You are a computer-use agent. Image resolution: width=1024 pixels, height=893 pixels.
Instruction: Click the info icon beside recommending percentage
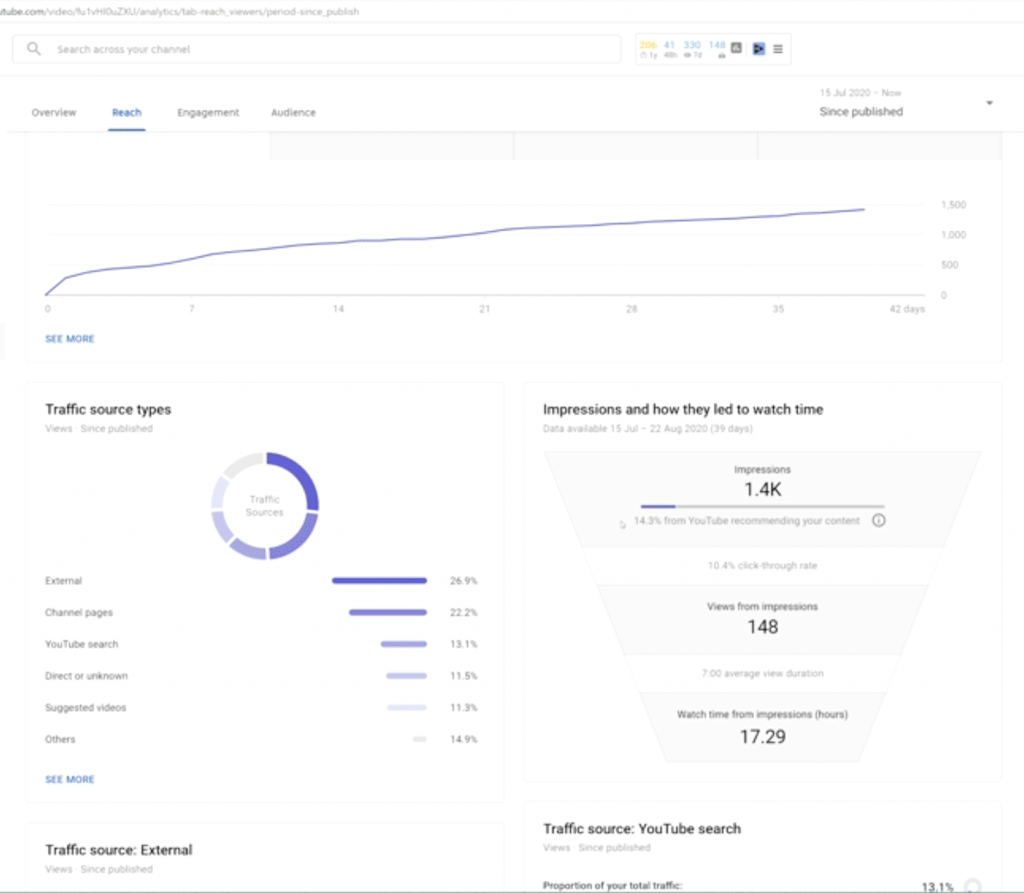coord(879,520)
